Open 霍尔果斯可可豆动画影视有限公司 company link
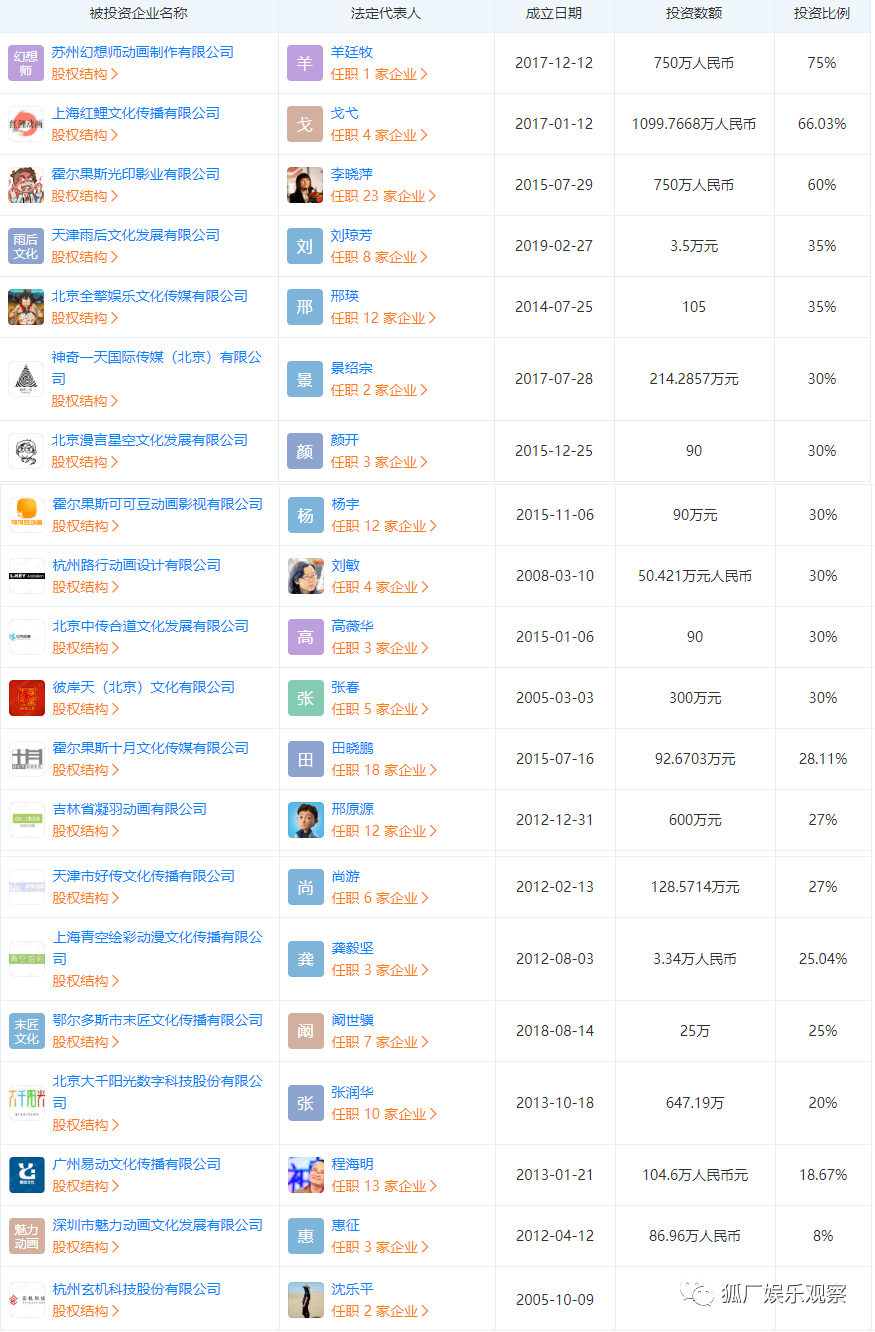The image size is (875, 1332). tap(158, 504)
